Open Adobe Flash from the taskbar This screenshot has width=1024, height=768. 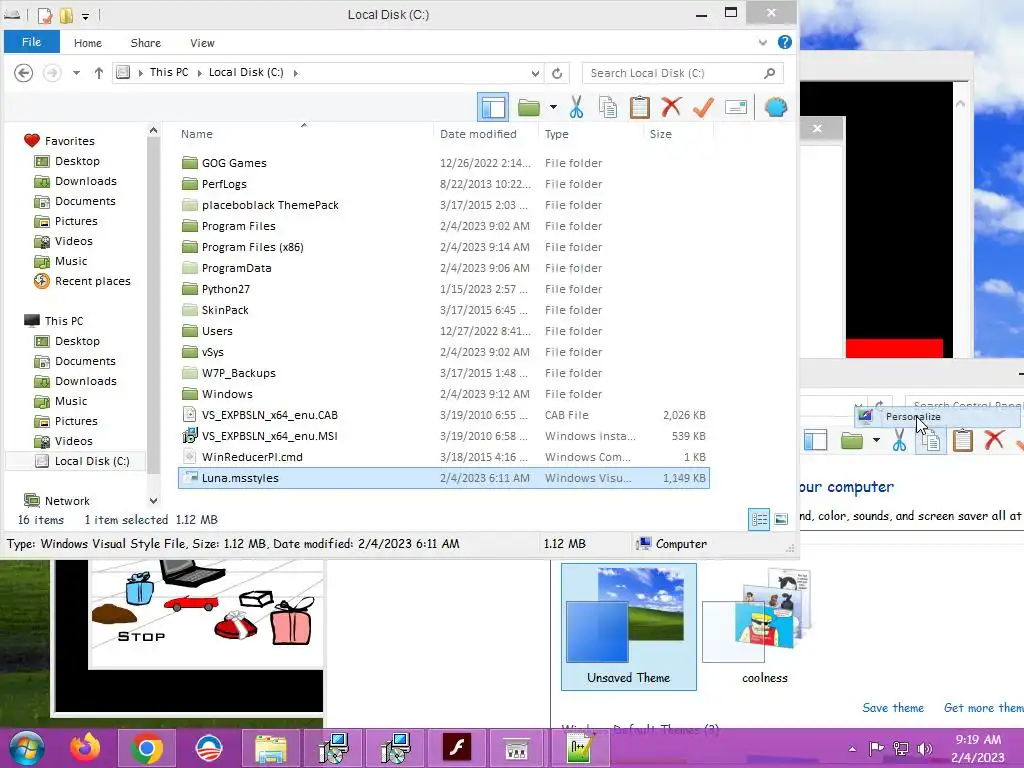click(x=456, y=748)
